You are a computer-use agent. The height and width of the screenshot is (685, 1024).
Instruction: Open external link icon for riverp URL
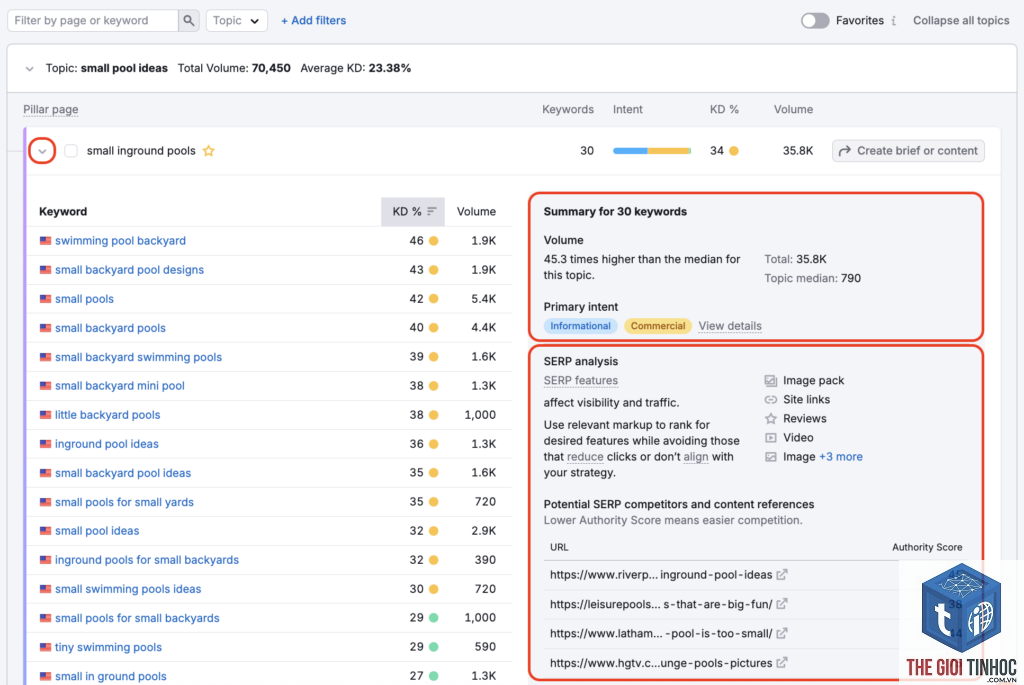(x=782, y=575)
